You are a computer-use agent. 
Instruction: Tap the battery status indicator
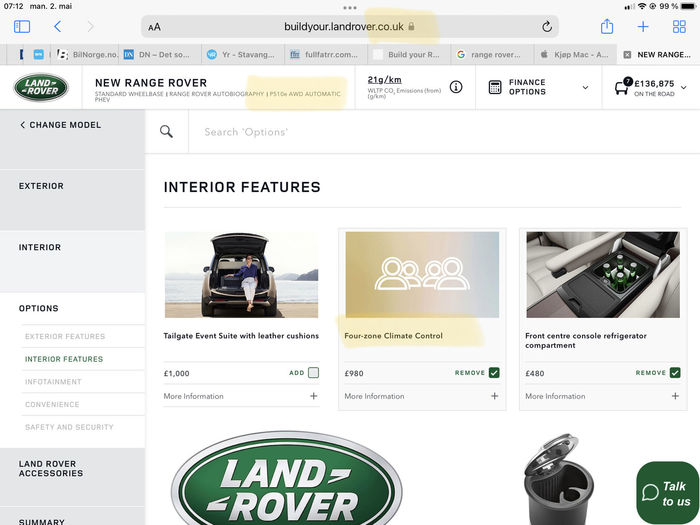pos(688,6)
